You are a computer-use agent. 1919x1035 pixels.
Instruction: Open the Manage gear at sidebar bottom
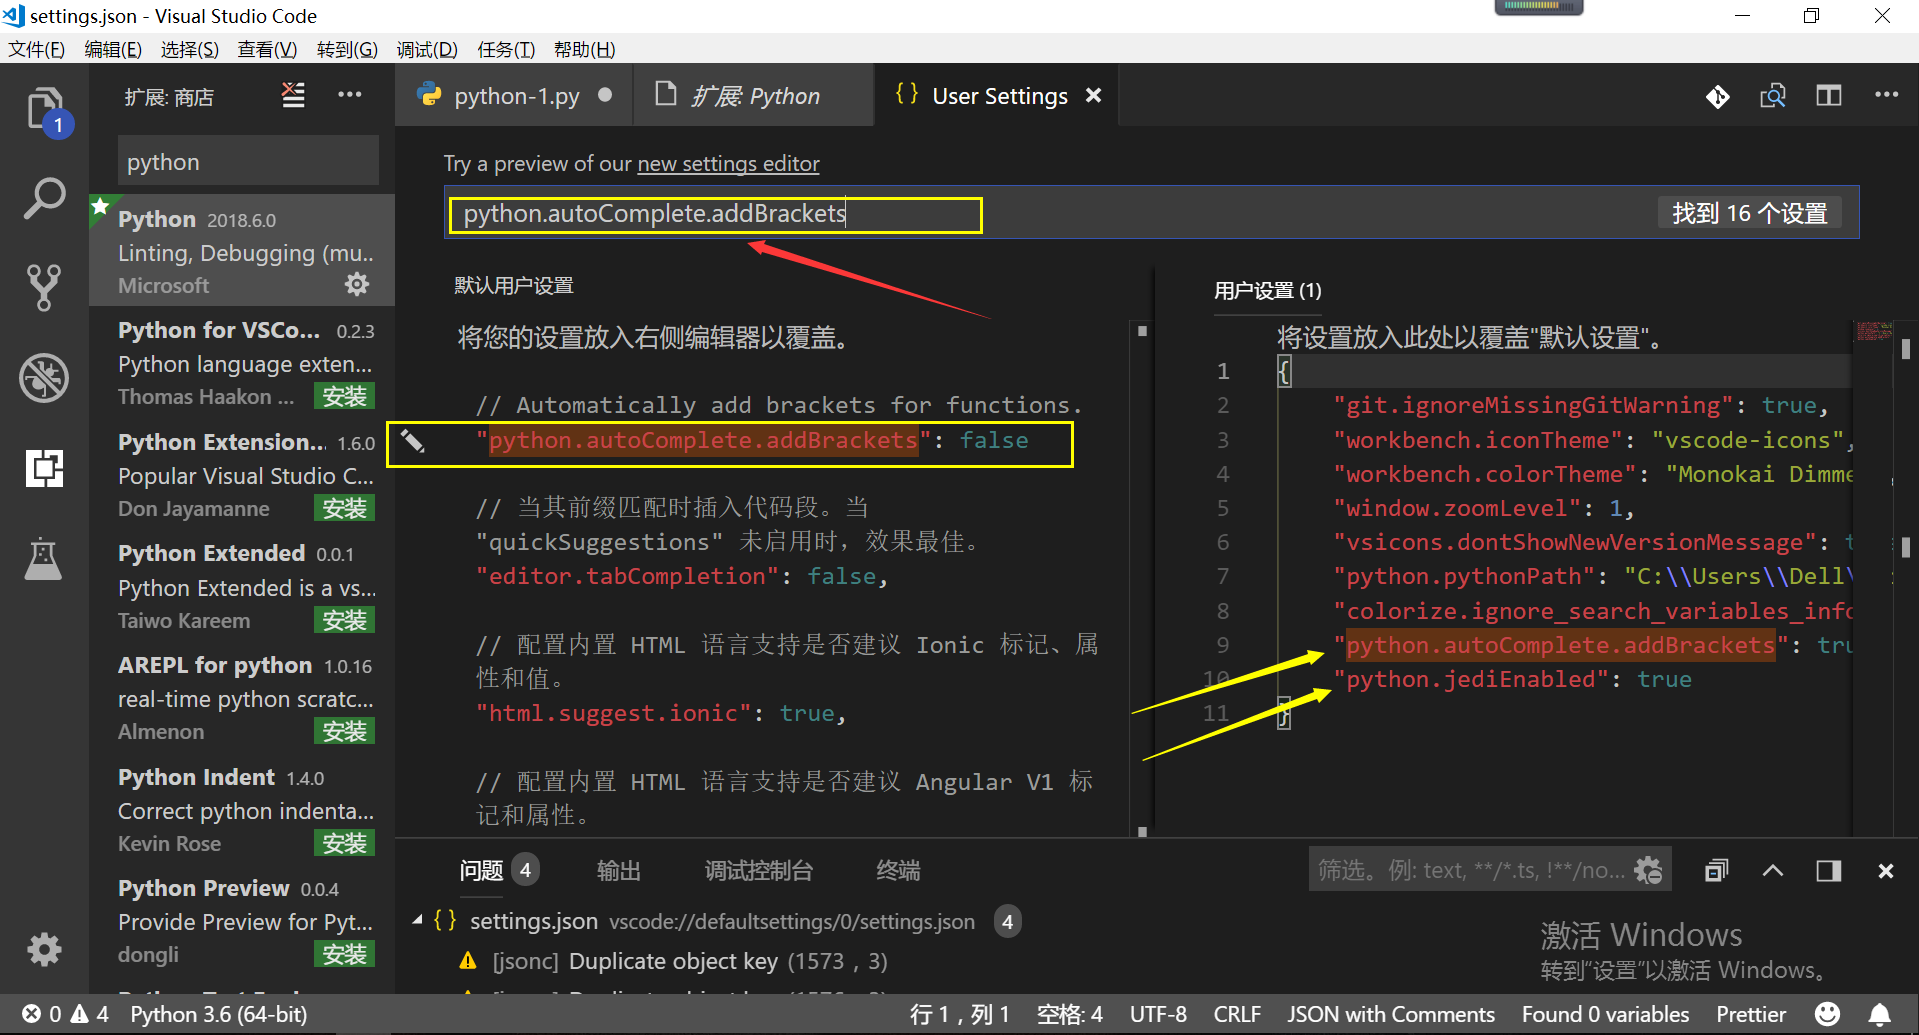coord(44,949)
